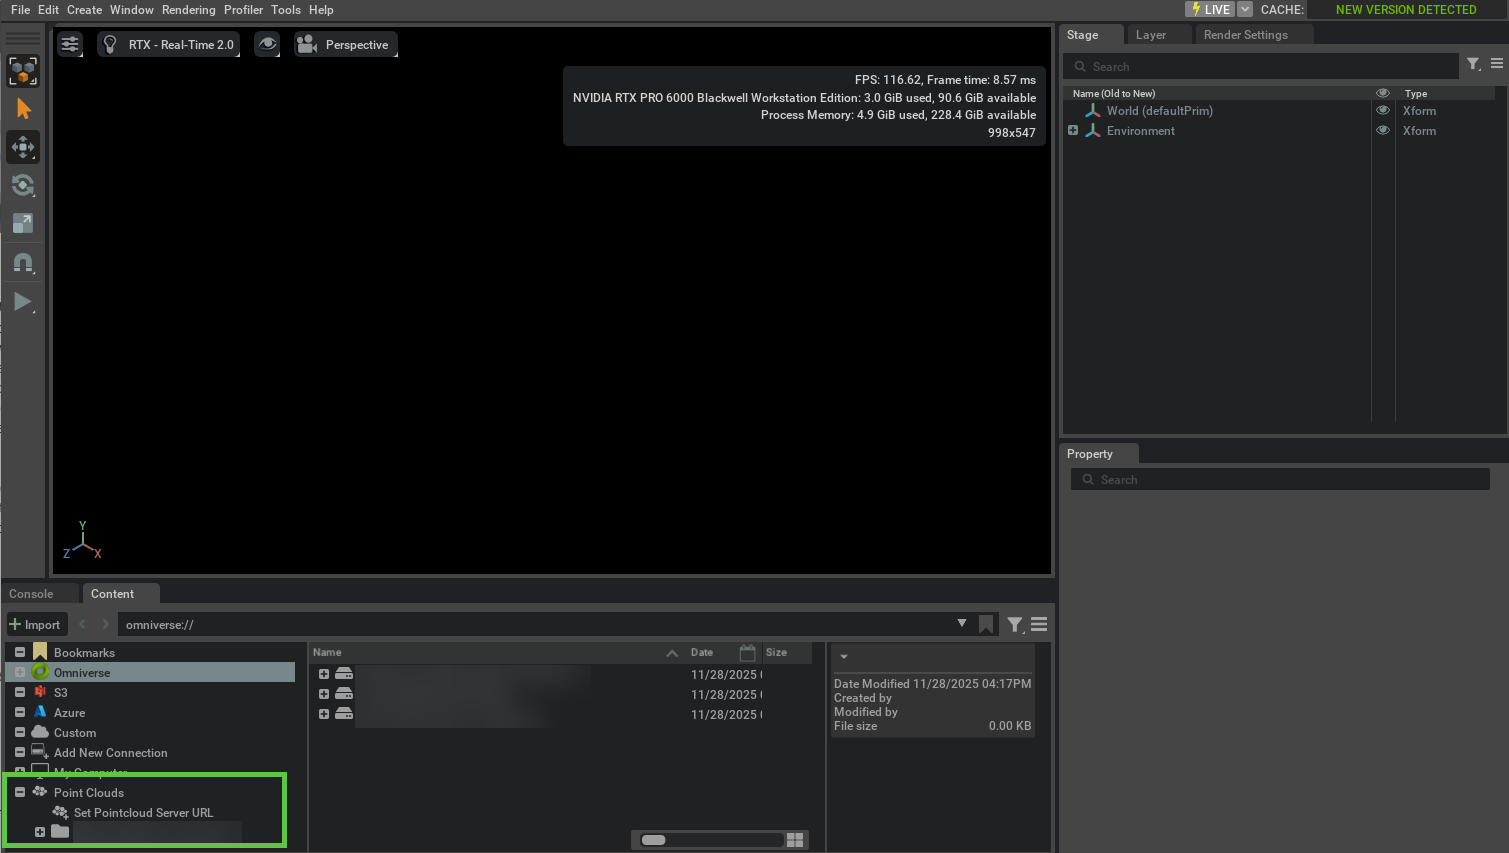Activate the Snap magnet tool
This screenshot has width=1509, height=853.
pyautogui.click(x=22, y=262)
